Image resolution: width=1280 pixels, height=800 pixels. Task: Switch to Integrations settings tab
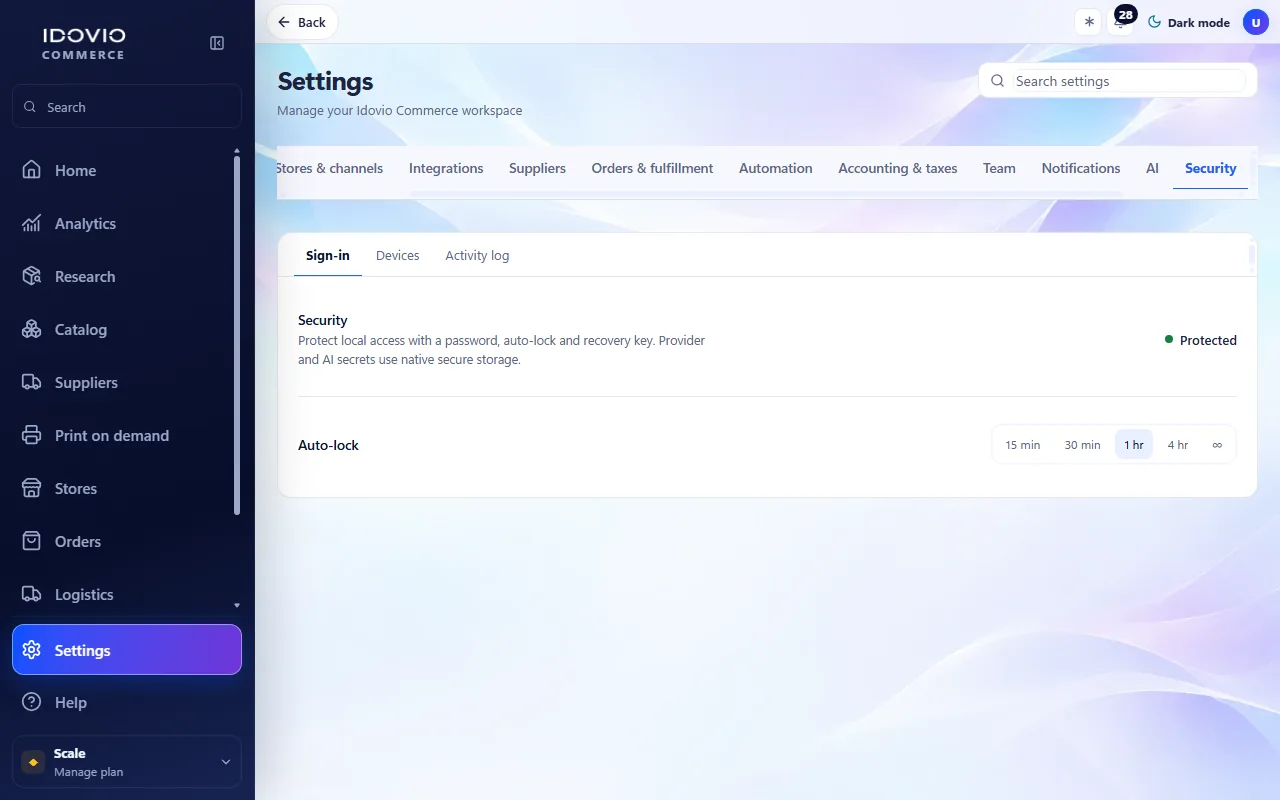click(446, 168)
